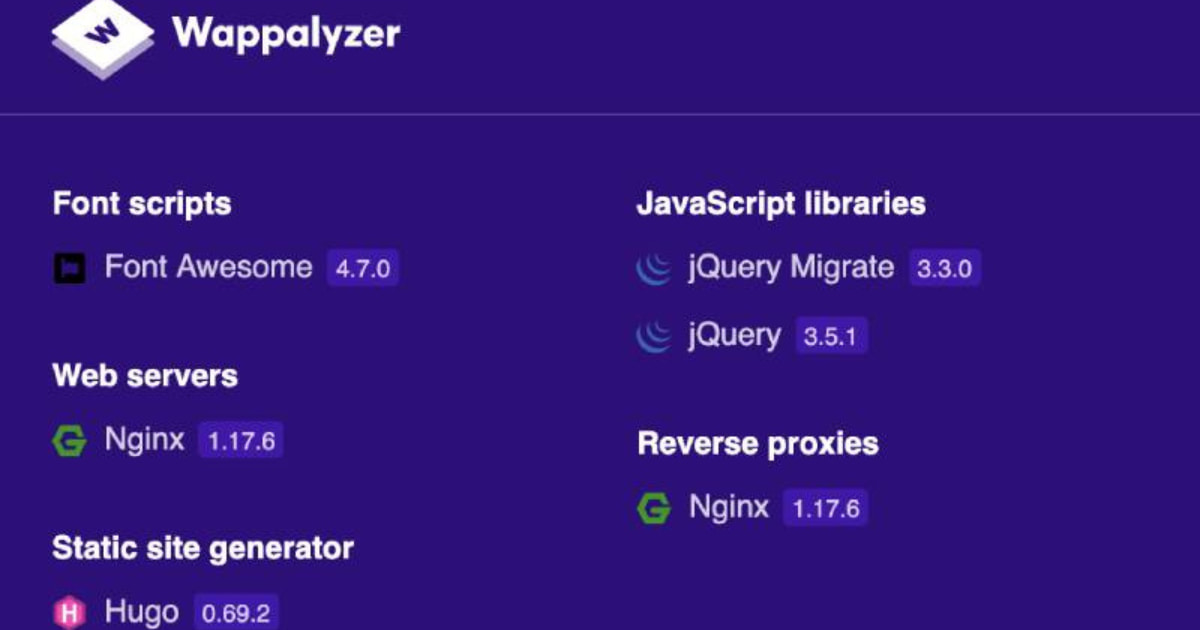Select Nginx under Reverse proxies
Image resolution: width=1200 pixels, height=630 pixels.
[728, 508]
